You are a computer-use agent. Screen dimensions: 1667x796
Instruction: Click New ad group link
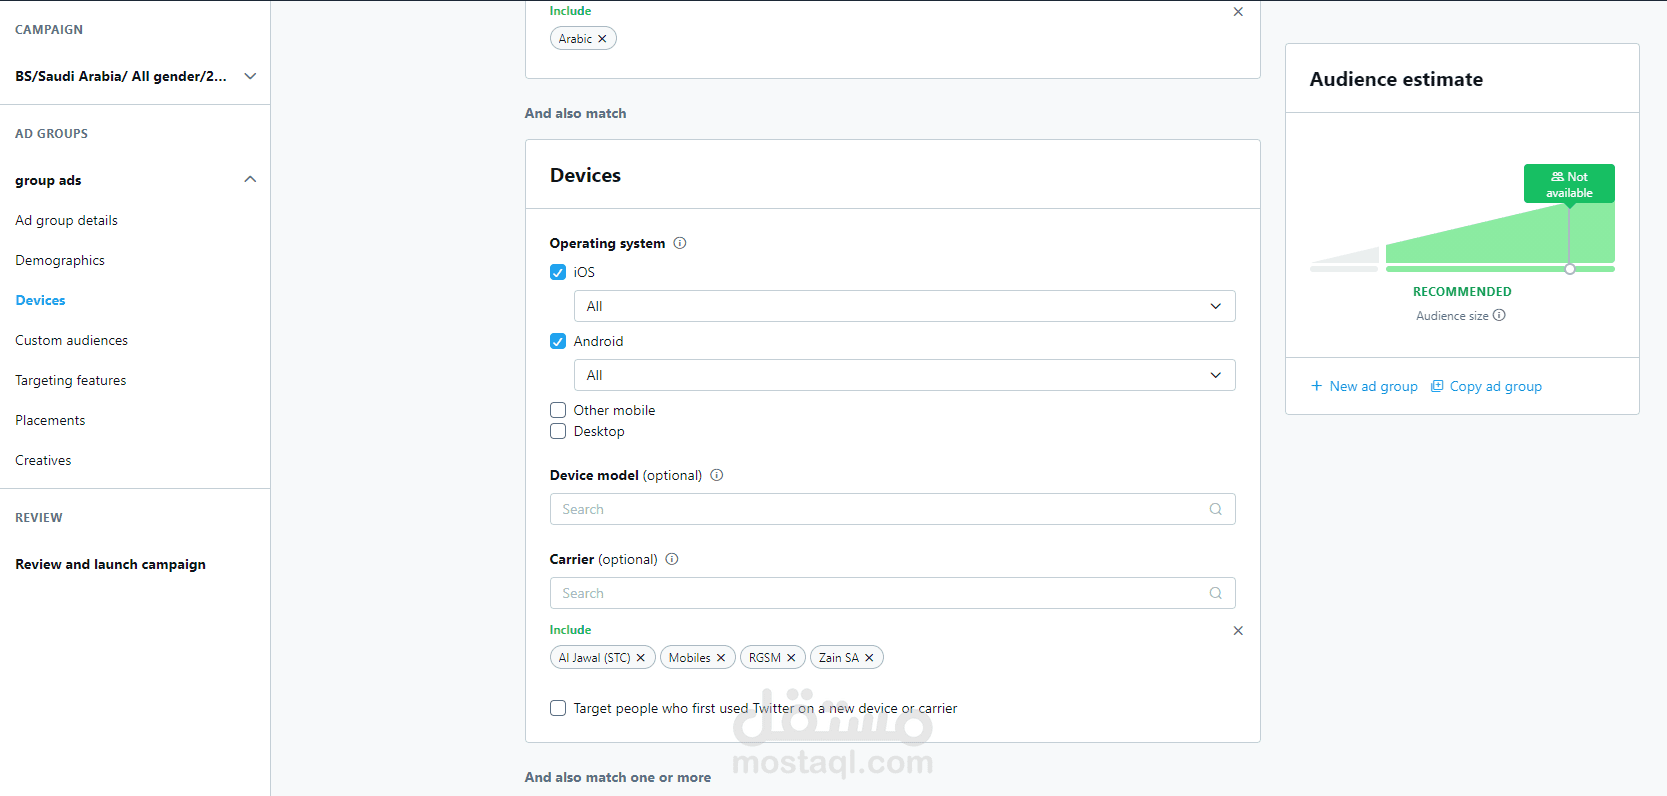click(x=1373, y=386)
